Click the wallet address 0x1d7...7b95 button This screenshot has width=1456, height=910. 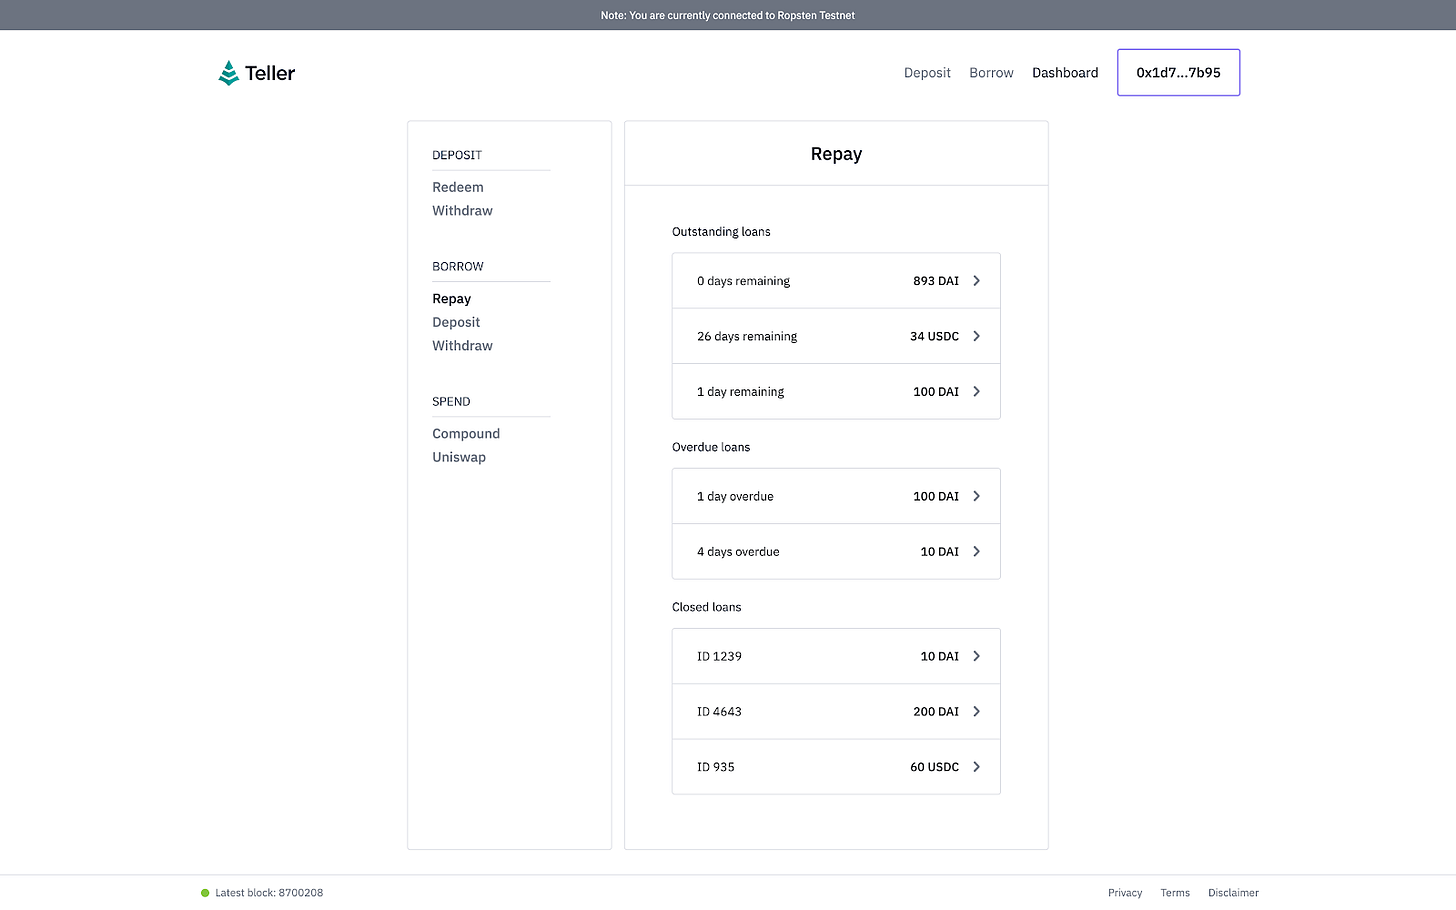click(x=1178, y=73)
